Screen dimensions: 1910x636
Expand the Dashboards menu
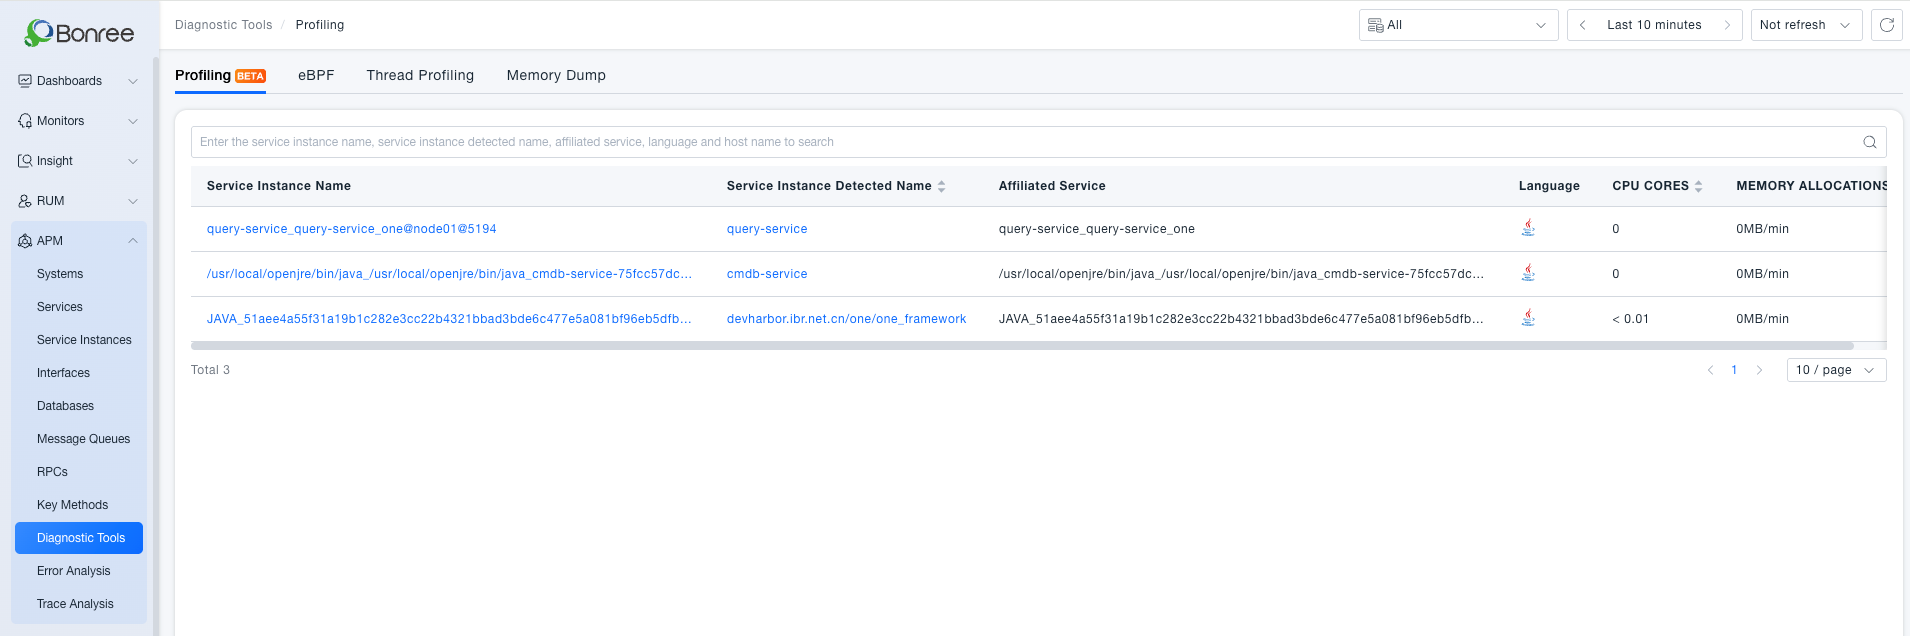point(133,81)
